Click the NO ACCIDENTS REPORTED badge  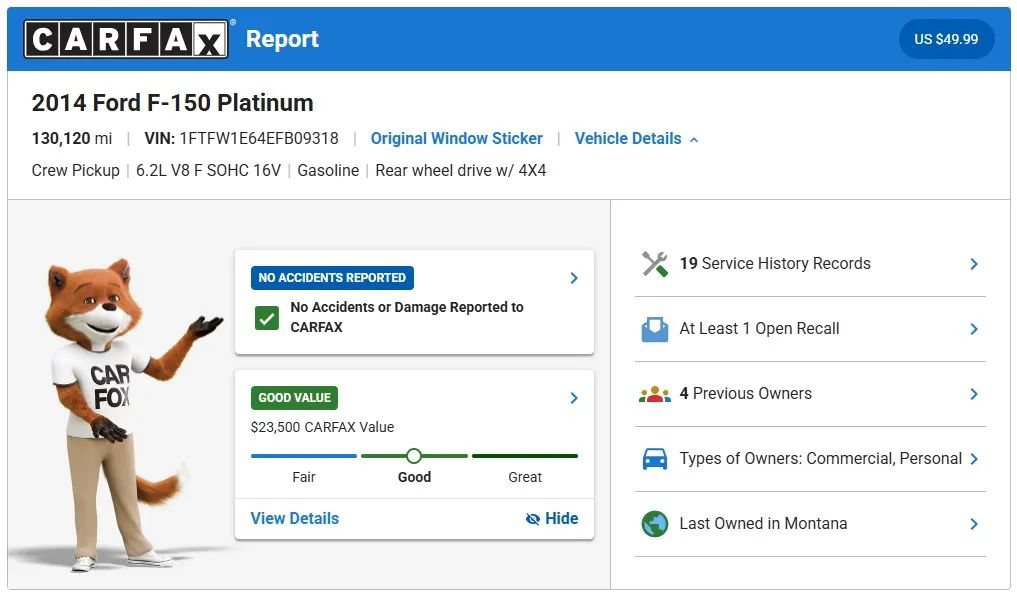click(x=332, y=278)
